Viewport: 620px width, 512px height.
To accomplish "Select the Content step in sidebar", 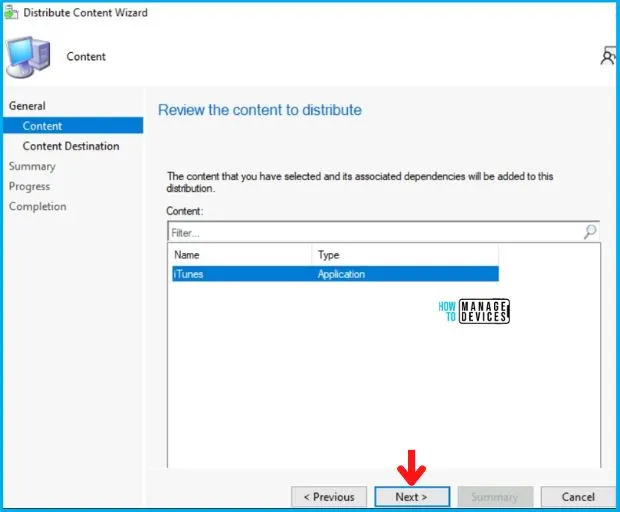I will point(73,126).
